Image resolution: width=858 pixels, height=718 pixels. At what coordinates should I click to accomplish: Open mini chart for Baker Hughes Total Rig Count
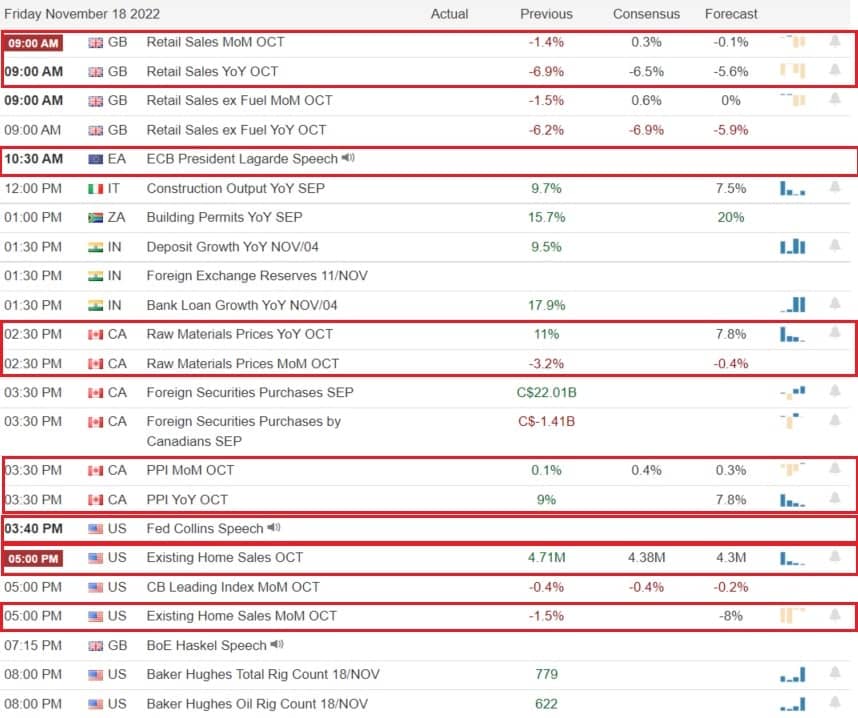792,674
